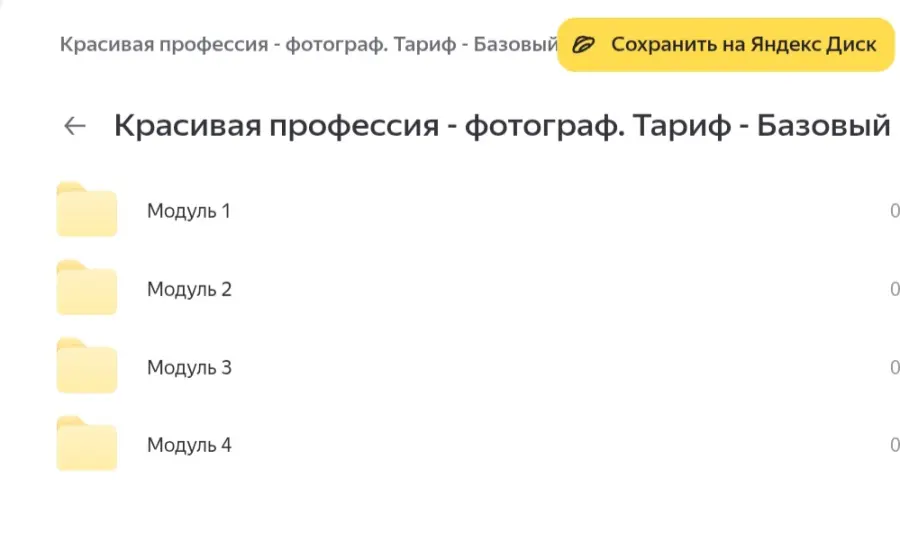900x550 pixels.
Task: Click the feather icon on the save button
Action: (x=584, y=45)
